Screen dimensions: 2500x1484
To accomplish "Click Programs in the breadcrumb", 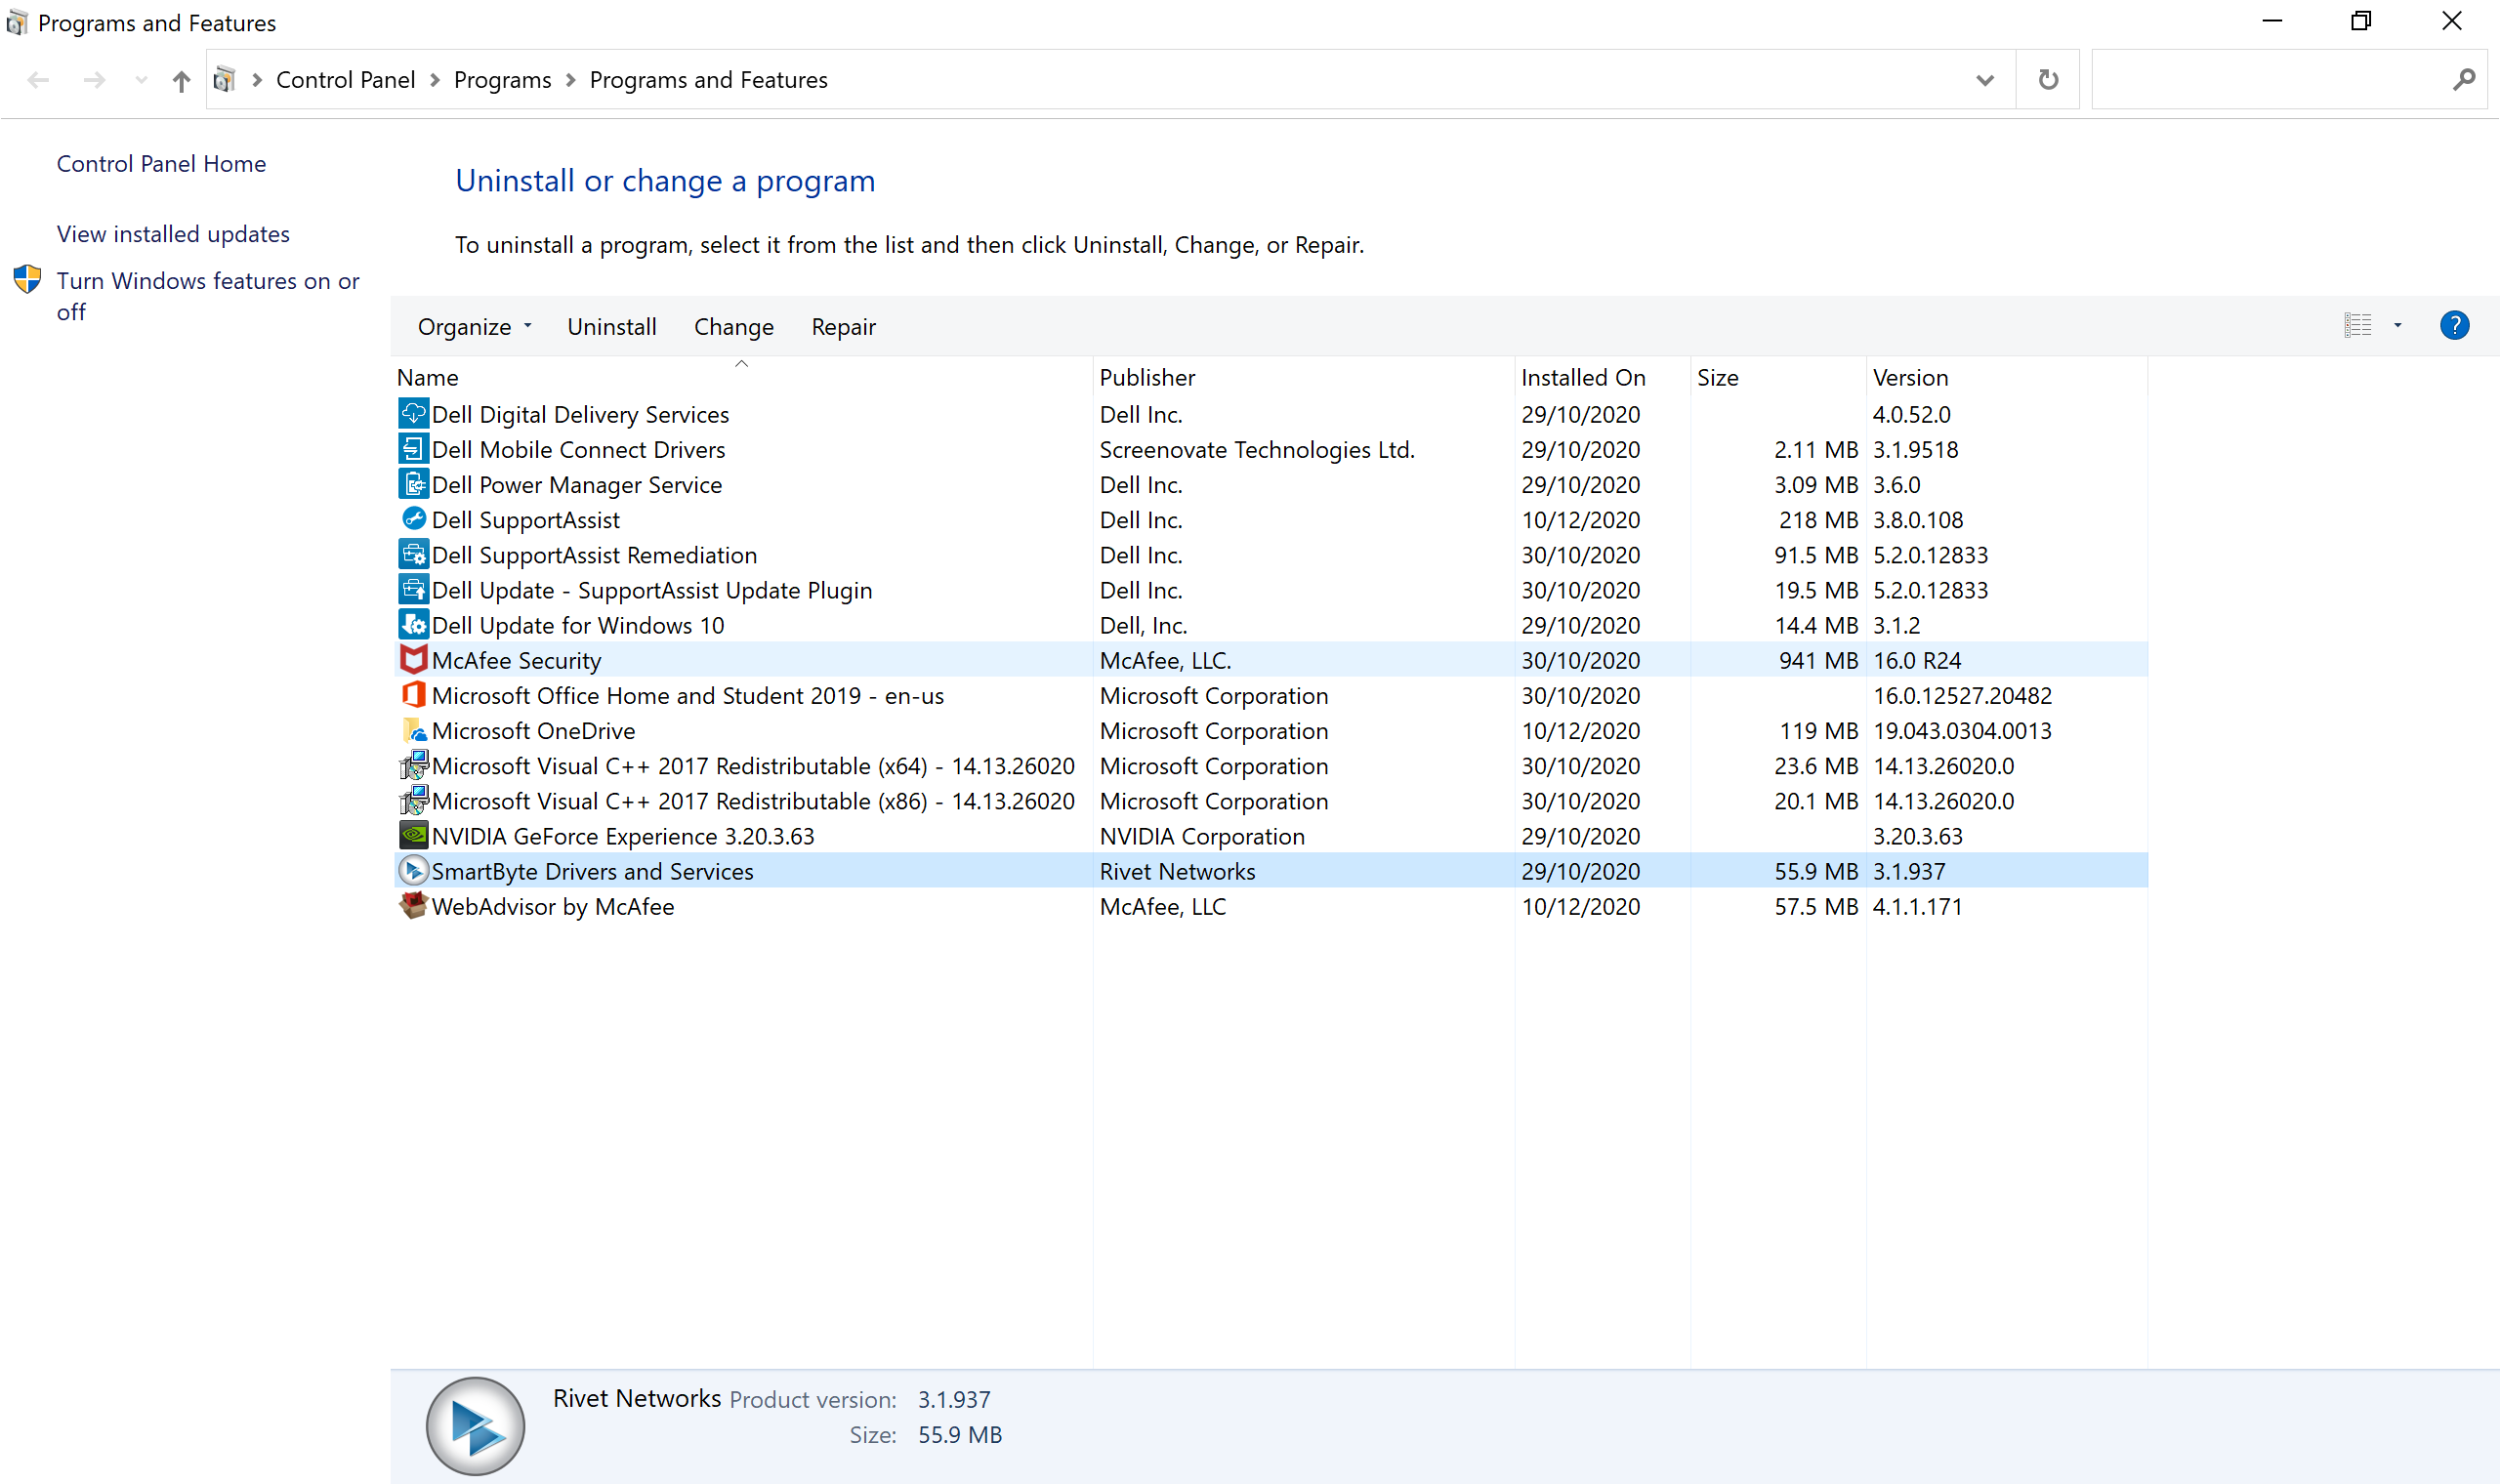I will click(x=502, y=80).
